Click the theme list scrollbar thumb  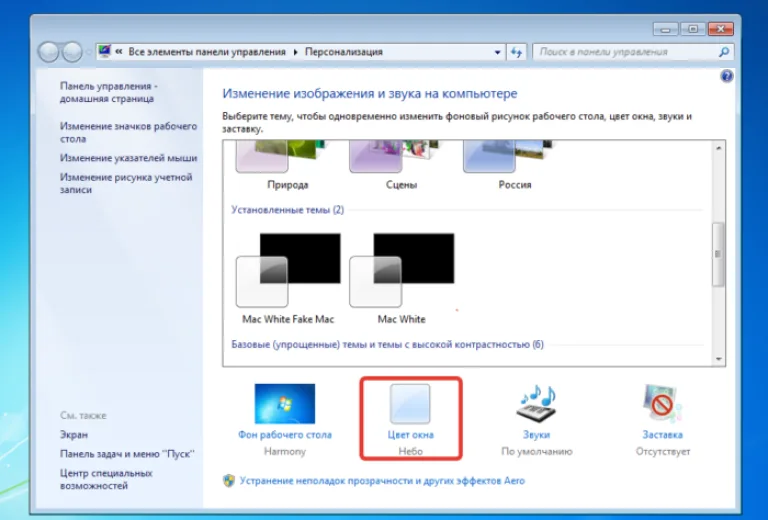pyautogui.click(x=718, y=254)
